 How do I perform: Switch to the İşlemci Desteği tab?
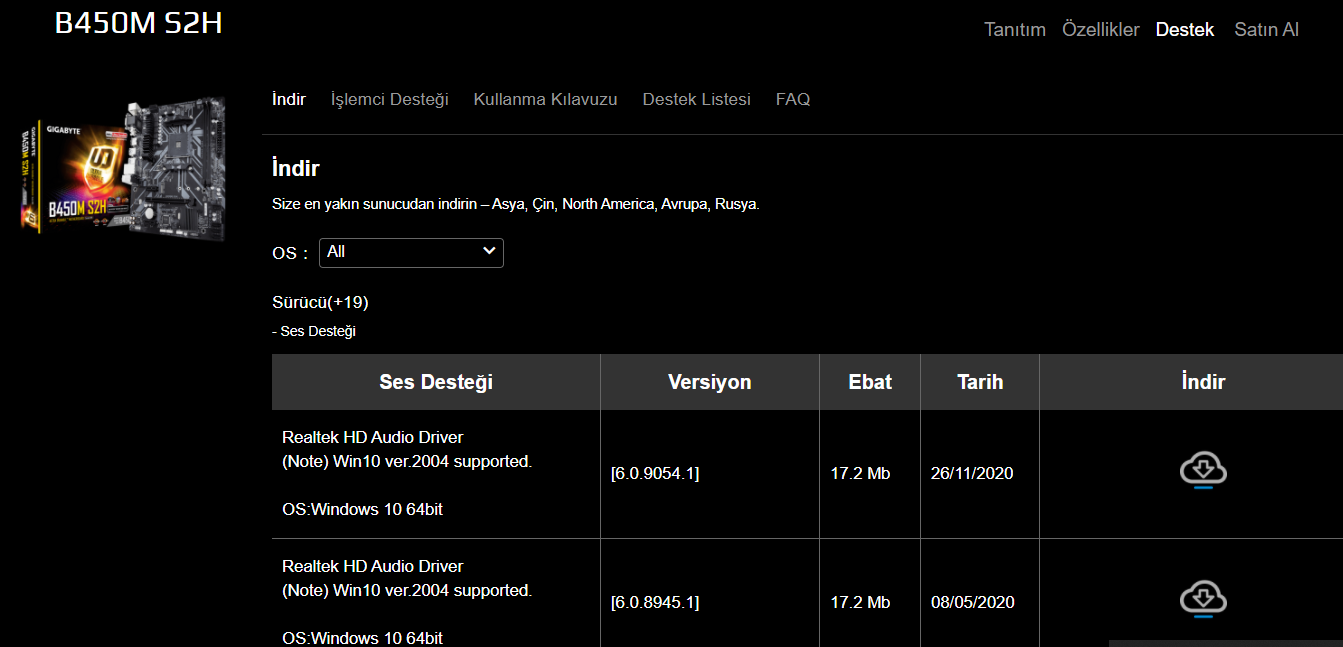[390, 99]
